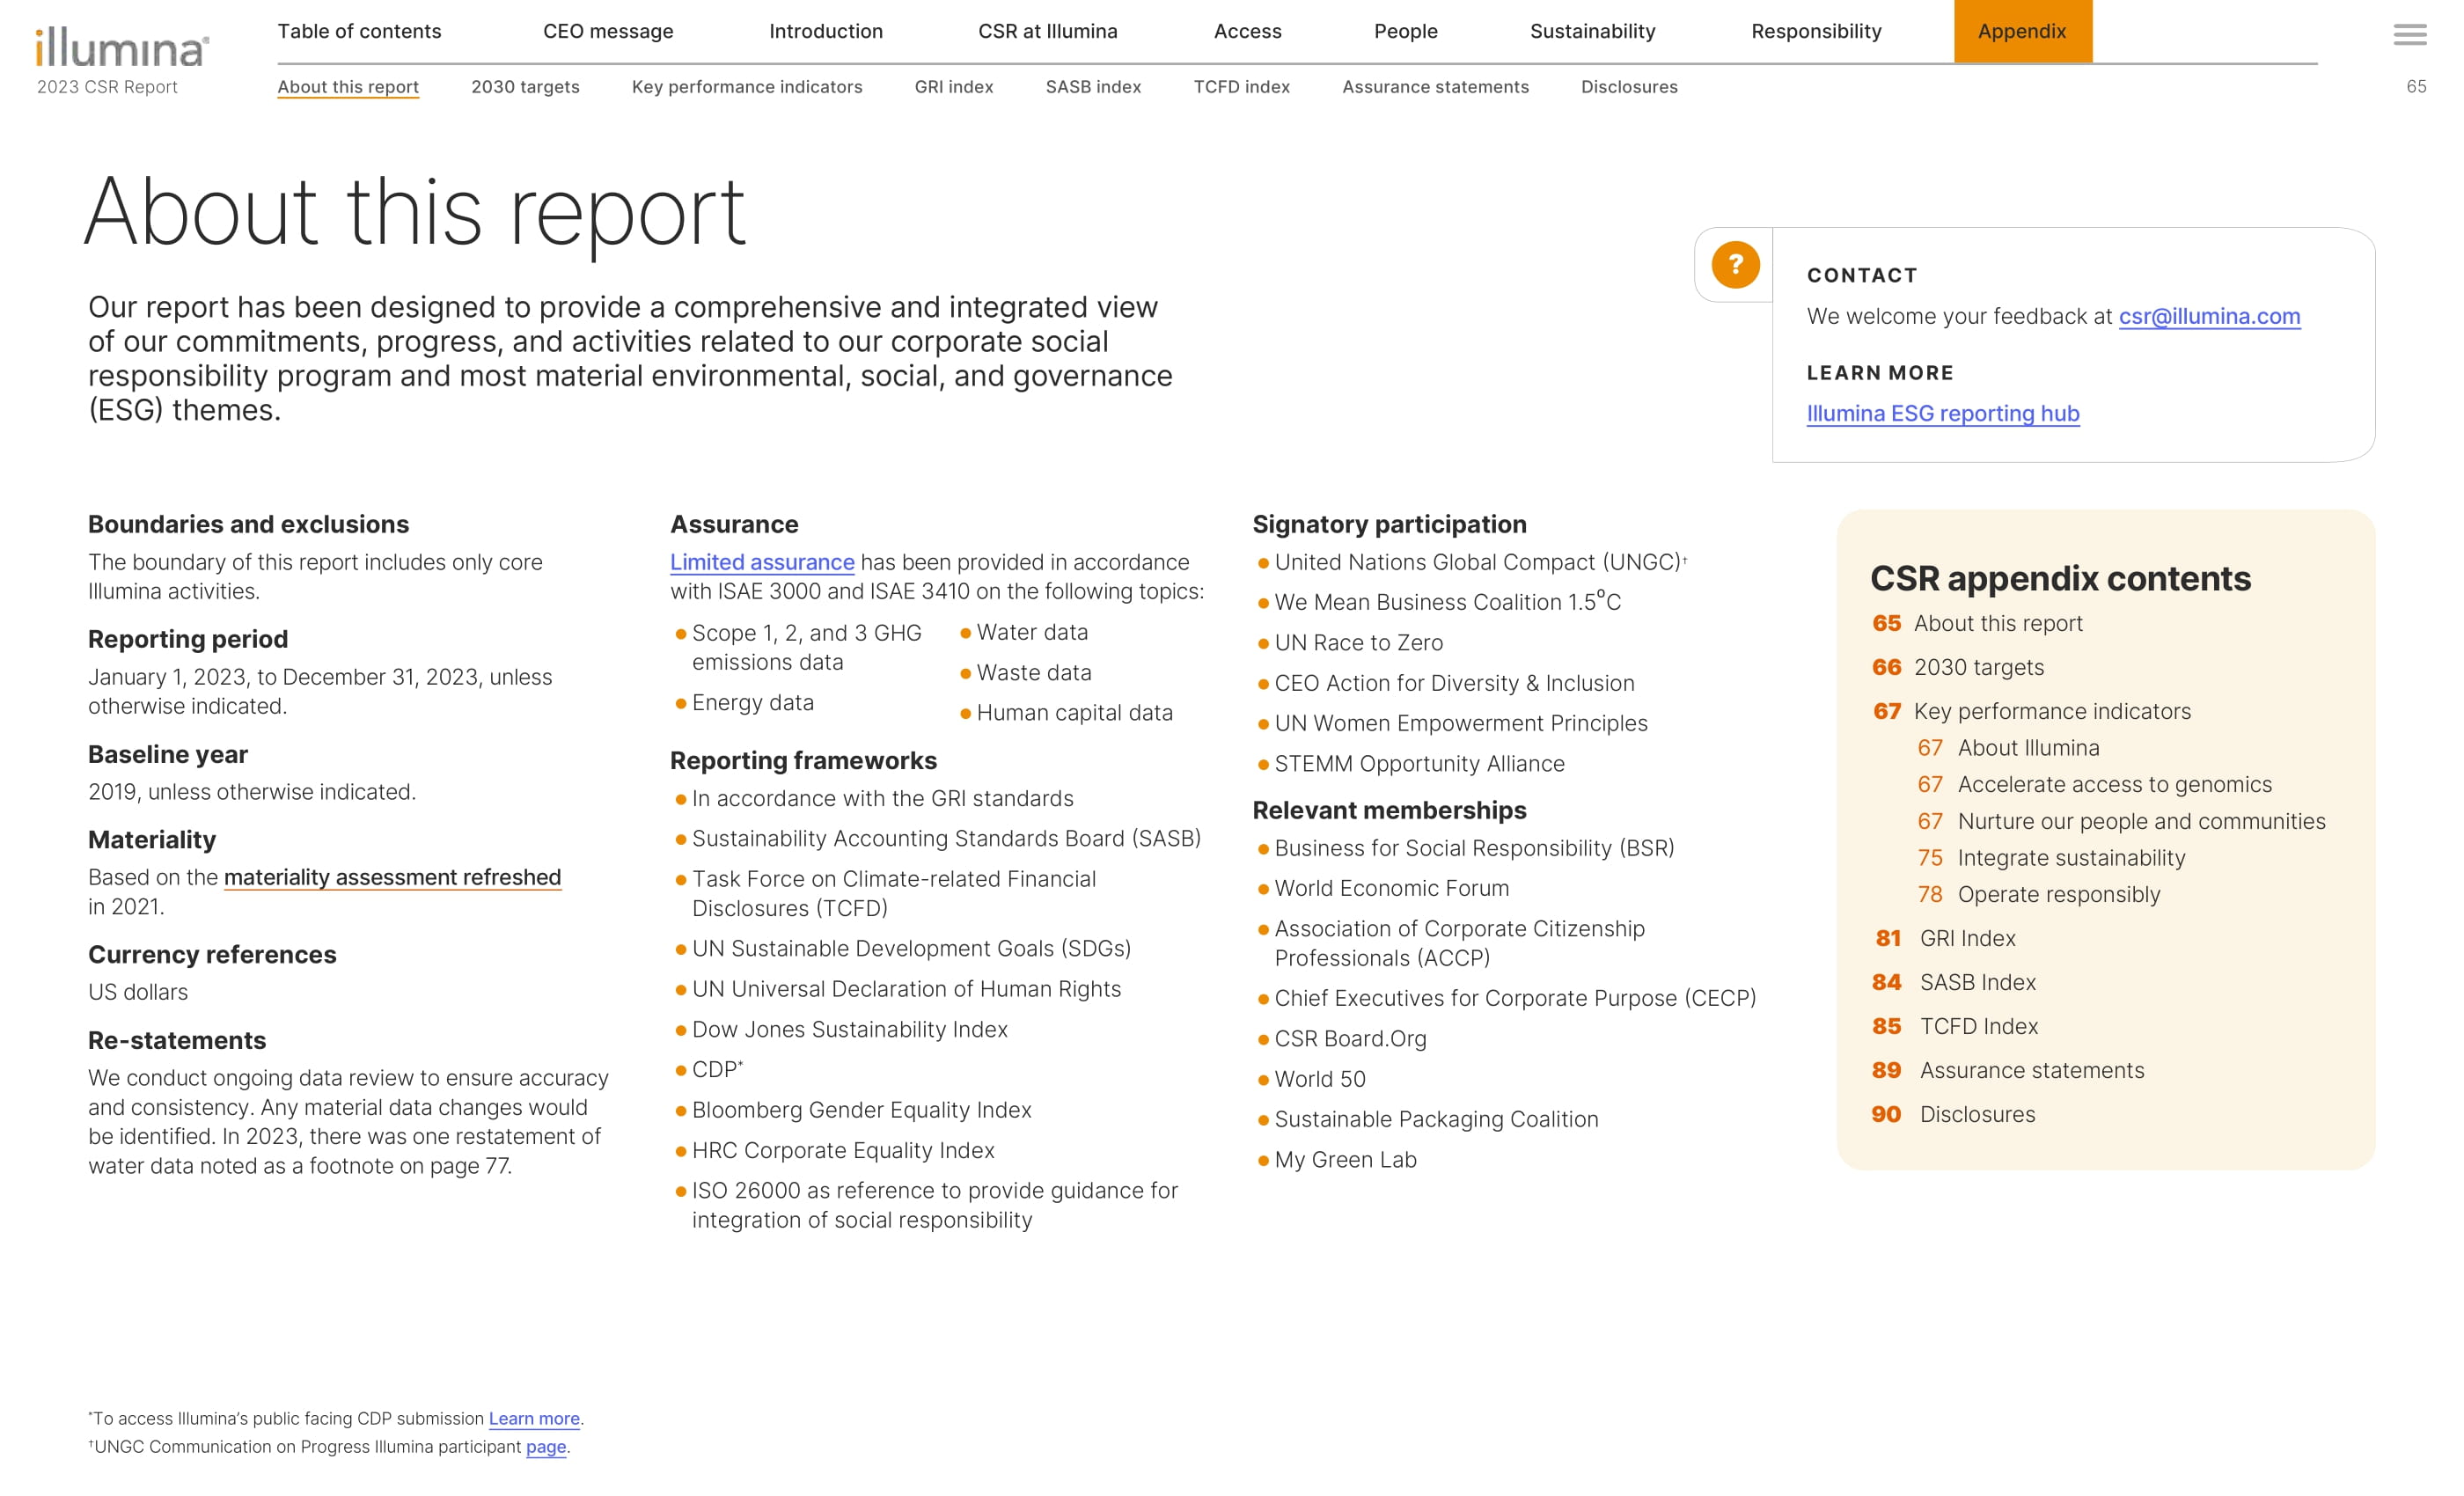Open the Key performance indicators sub-tab

pyautogui.click(x=746, y=87)
